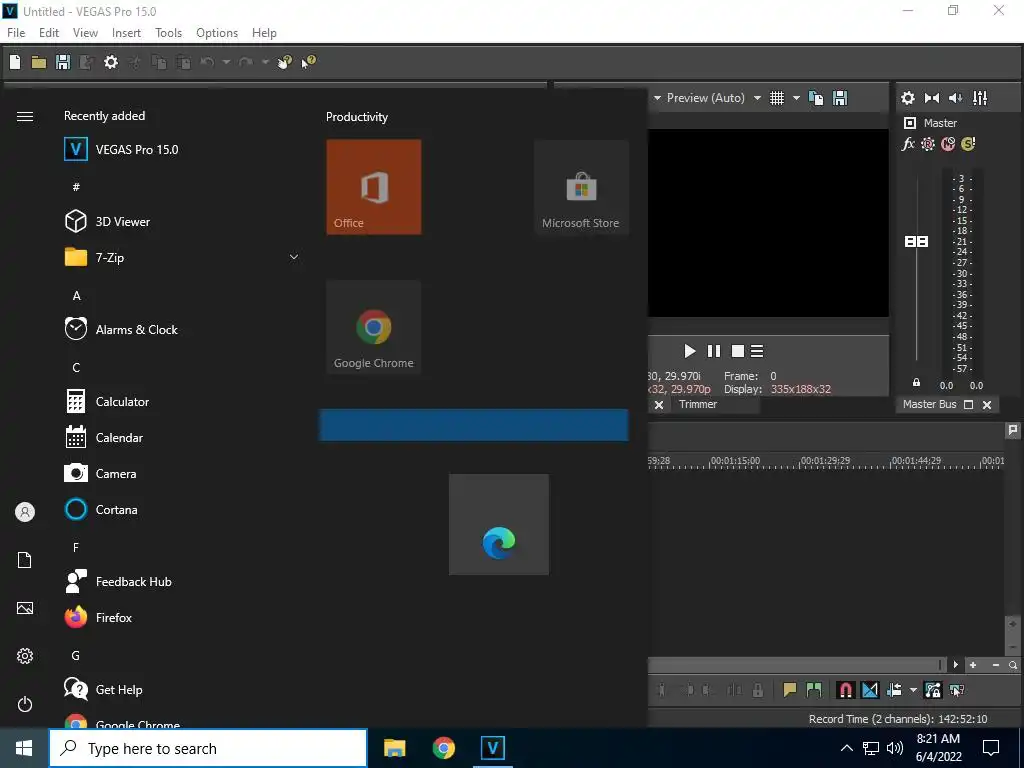
Task: Save the project via the main toolbar icon
Action: (63, 62)
